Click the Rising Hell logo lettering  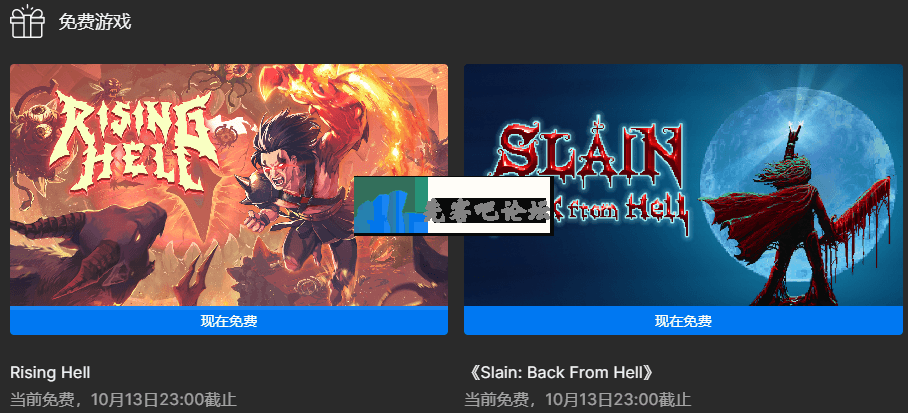tap(132, 142)
